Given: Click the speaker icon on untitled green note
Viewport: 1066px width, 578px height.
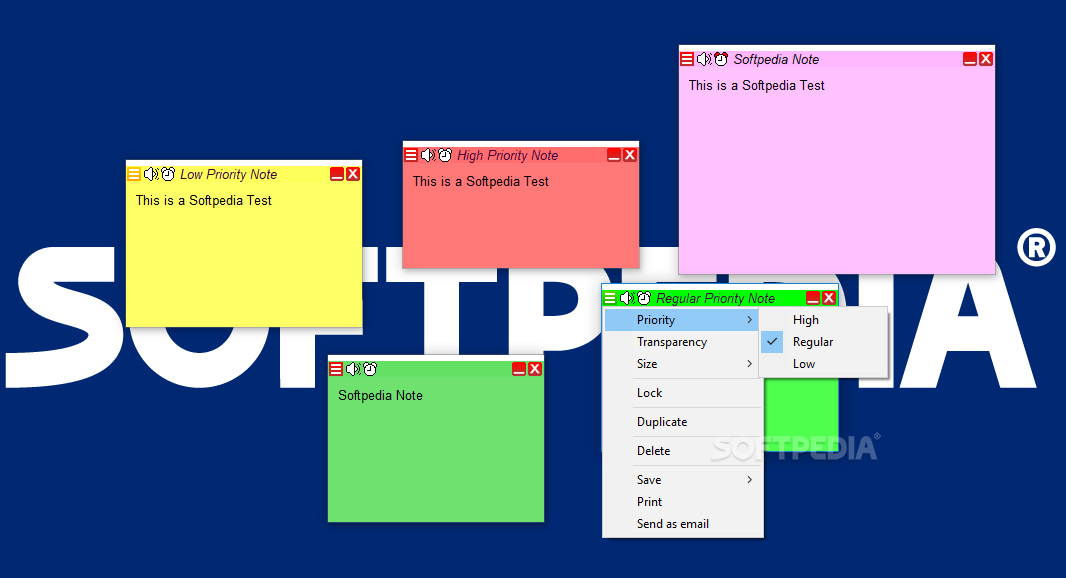Looking at the screenshot, I should [x=353, y=369].
